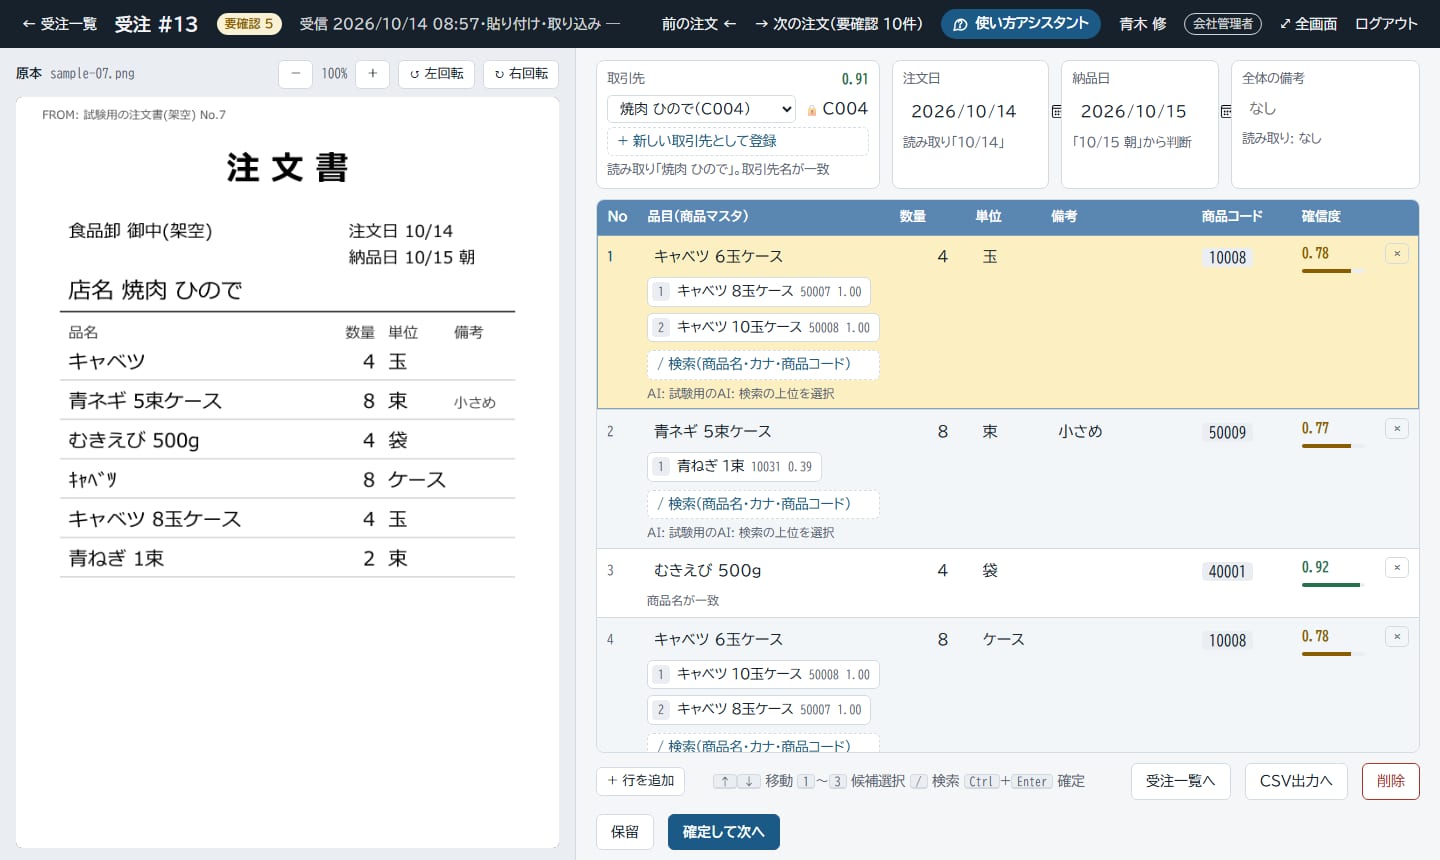This screenshot has height=860, width=1440.
Task: Zoom in the original image with plus button
Action: pyautogui.click(x=372, y=74)
